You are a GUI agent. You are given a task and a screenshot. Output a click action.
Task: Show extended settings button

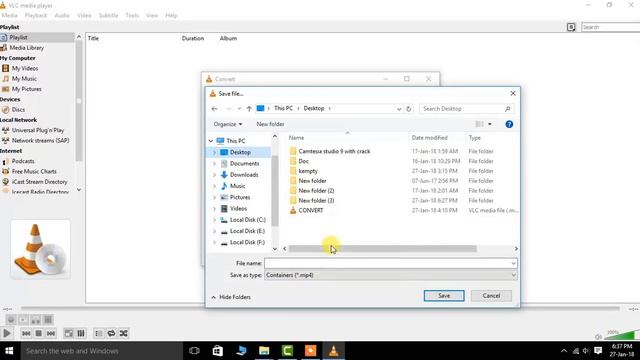pyautogui.click(x=81, y=333)
